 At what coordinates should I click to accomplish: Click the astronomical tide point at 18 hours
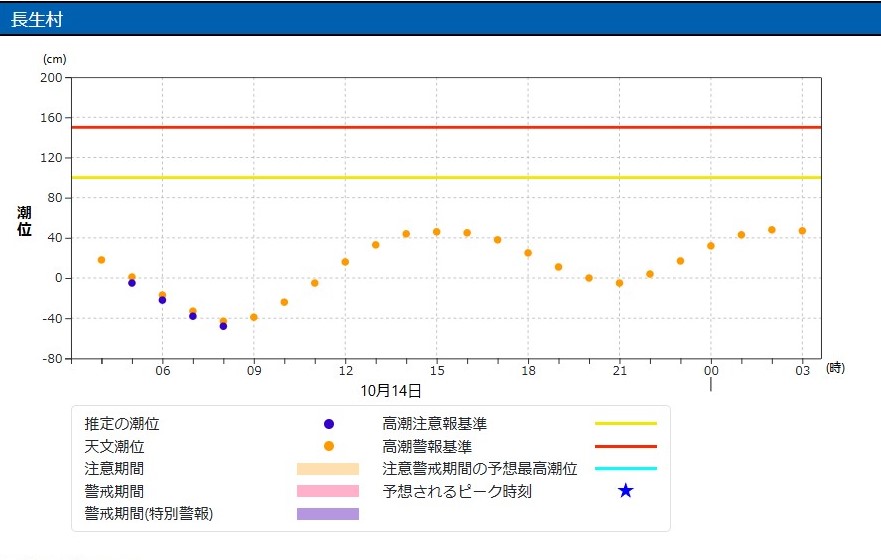point(528,253)
